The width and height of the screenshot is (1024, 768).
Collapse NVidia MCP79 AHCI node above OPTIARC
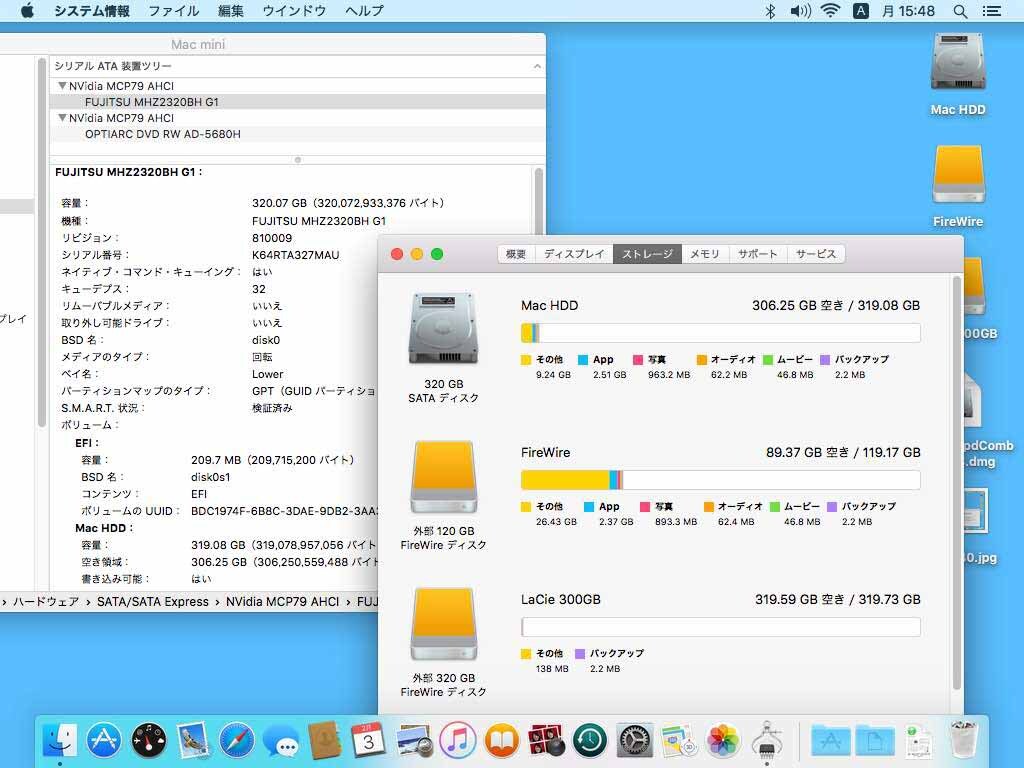pyautogui.click(x=62, y=118)
